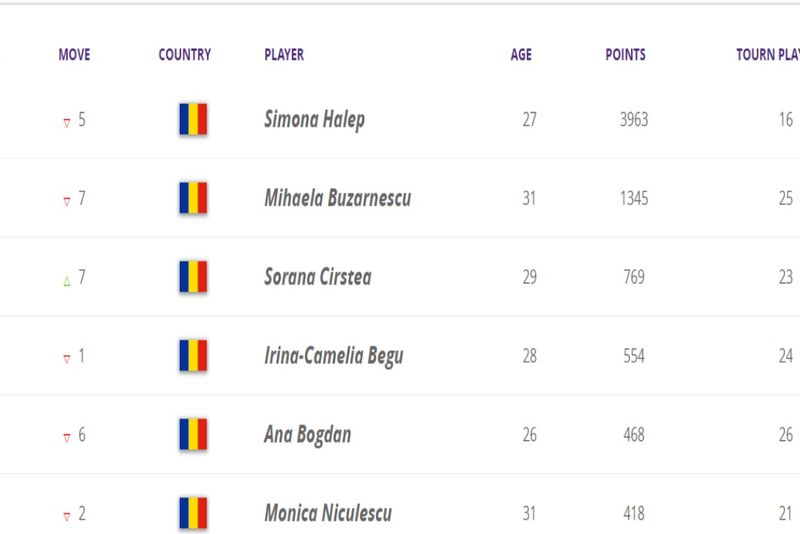The image size is (800, 534).
Task: Click the Romanian flag beside Simona Halep
Action: click(193, 120)
